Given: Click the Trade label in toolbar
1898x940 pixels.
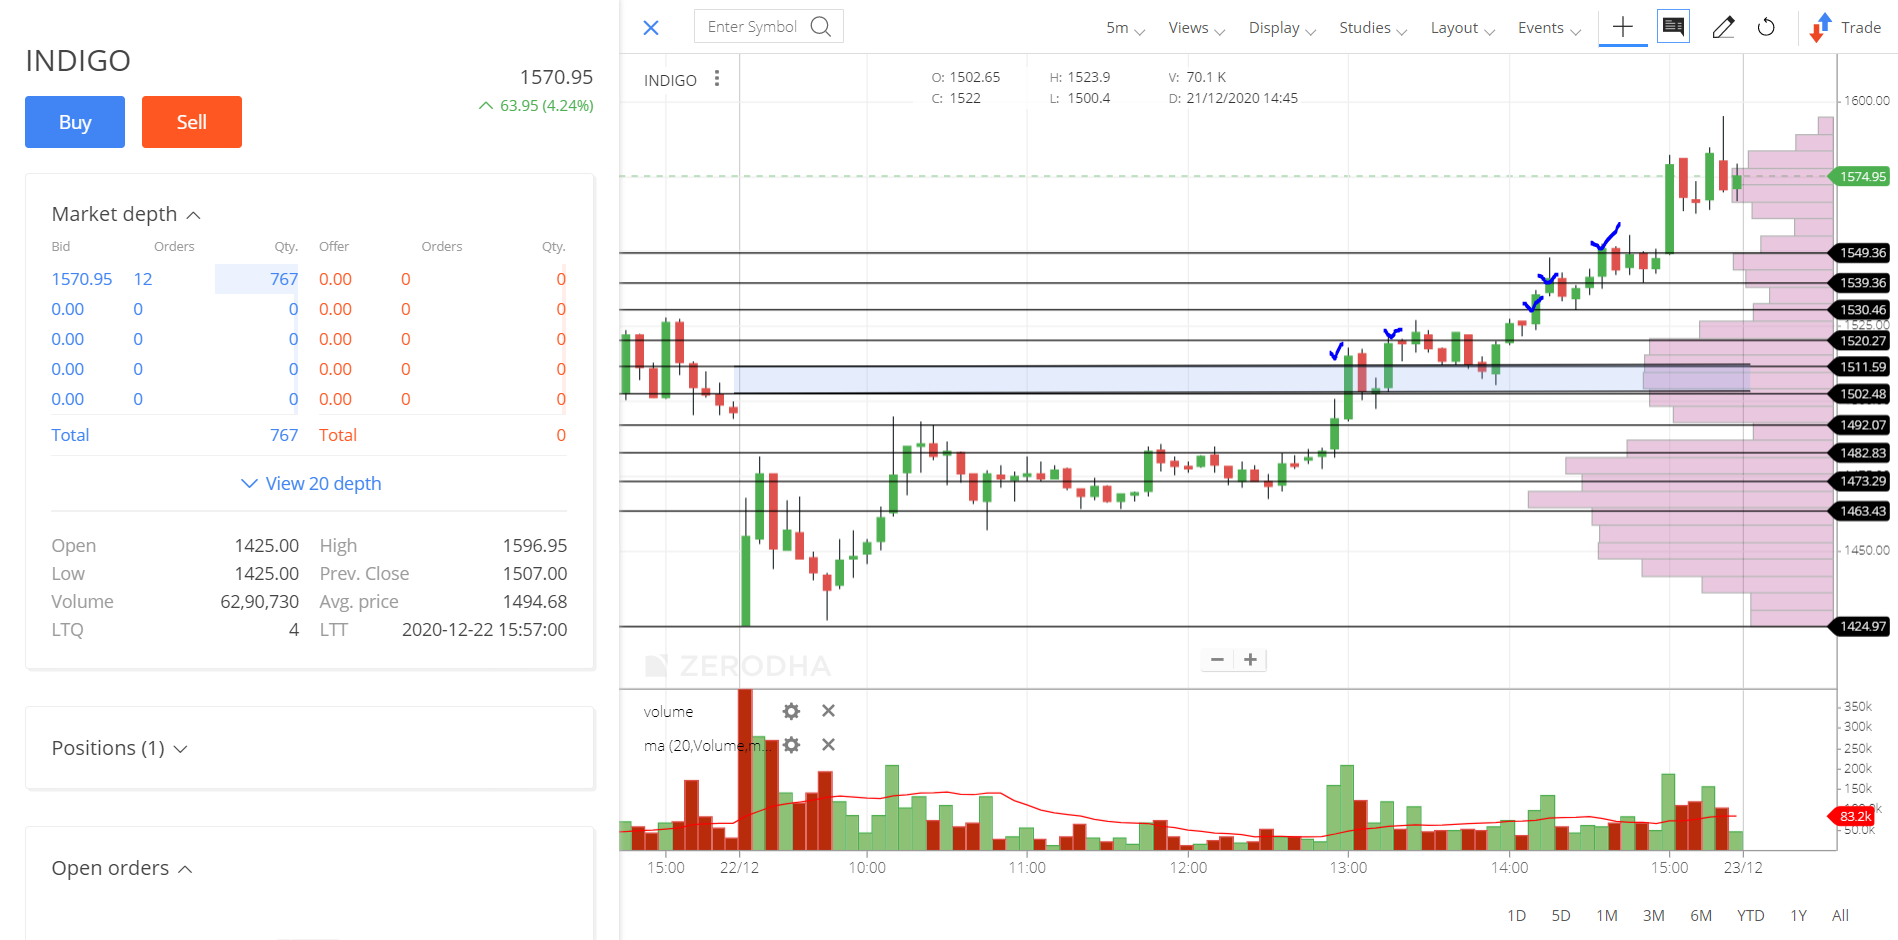Looking at the screenshot, I should [x=1860, y=28].
